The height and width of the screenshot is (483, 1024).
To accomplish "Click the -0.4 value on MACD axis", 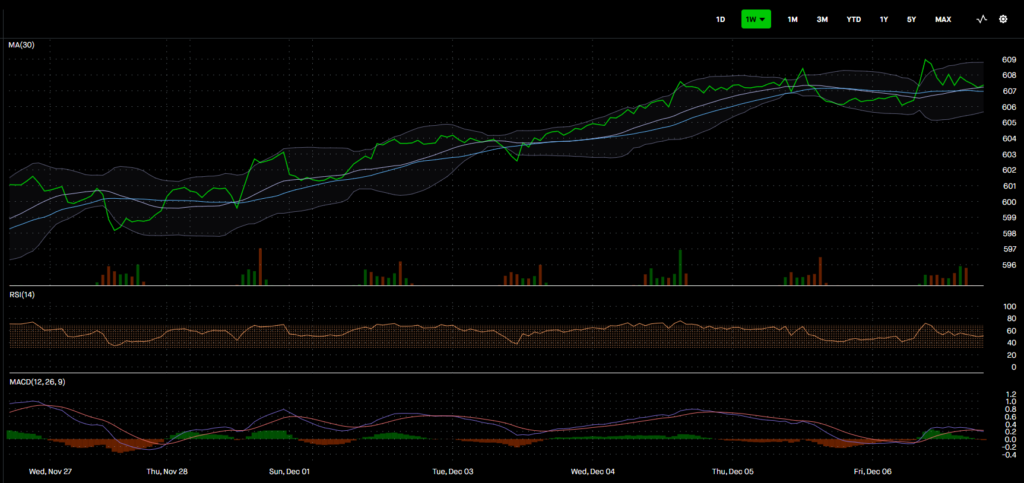I will pyautogui.click(x=1009, y=455).
